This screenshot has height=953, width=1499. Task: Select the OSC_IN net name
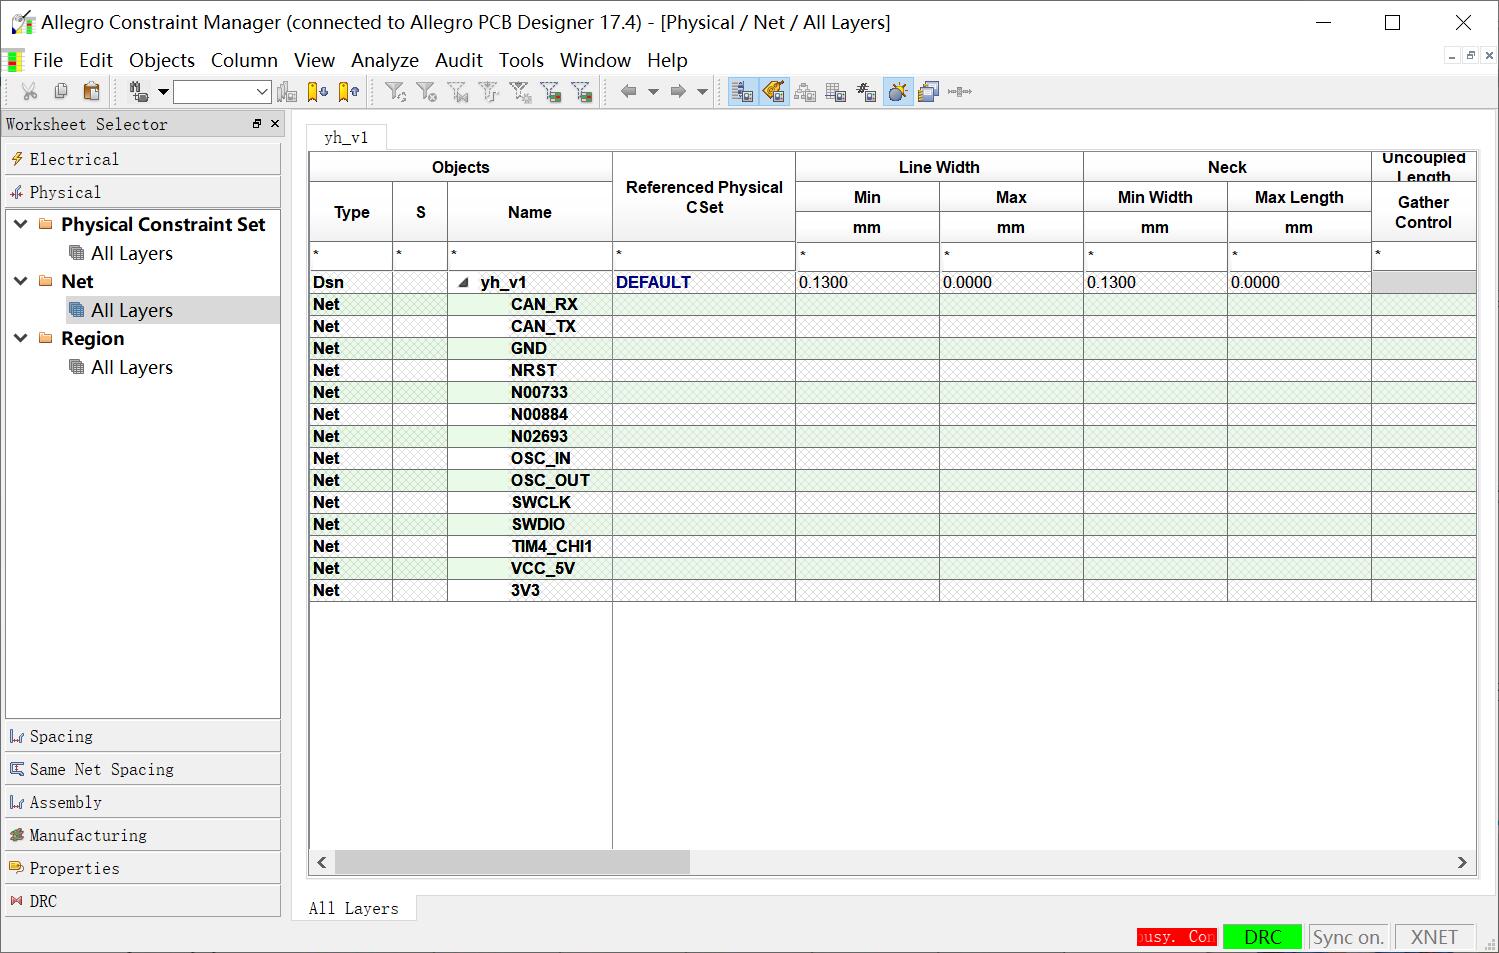point(541,458)
